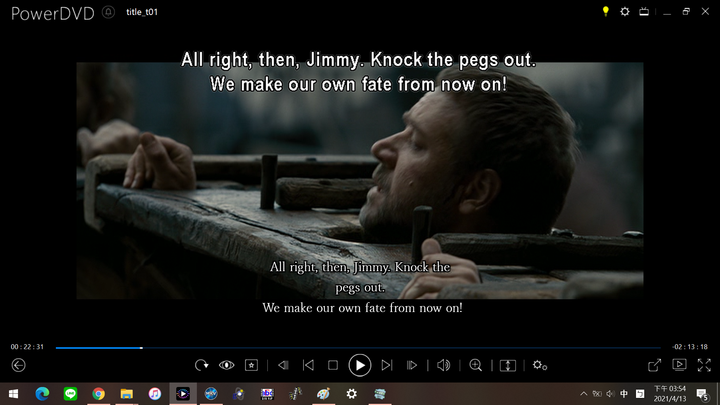Enter full screen mode
The image size is (720, 405).
[x=704, y=365]
